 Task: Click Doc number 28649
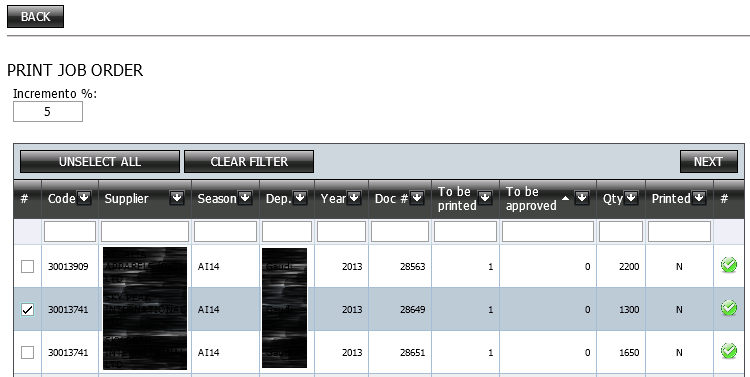coord(412,310)
